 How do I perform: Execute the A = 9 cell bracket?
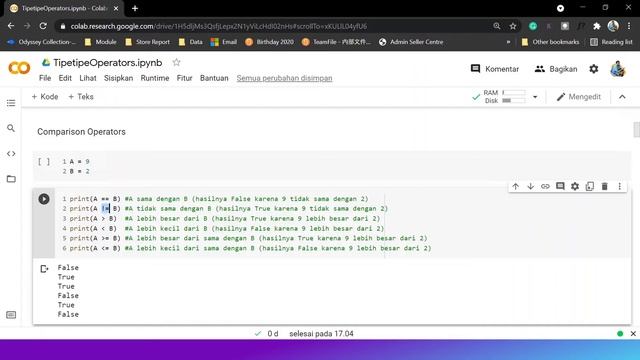point(44,162)
